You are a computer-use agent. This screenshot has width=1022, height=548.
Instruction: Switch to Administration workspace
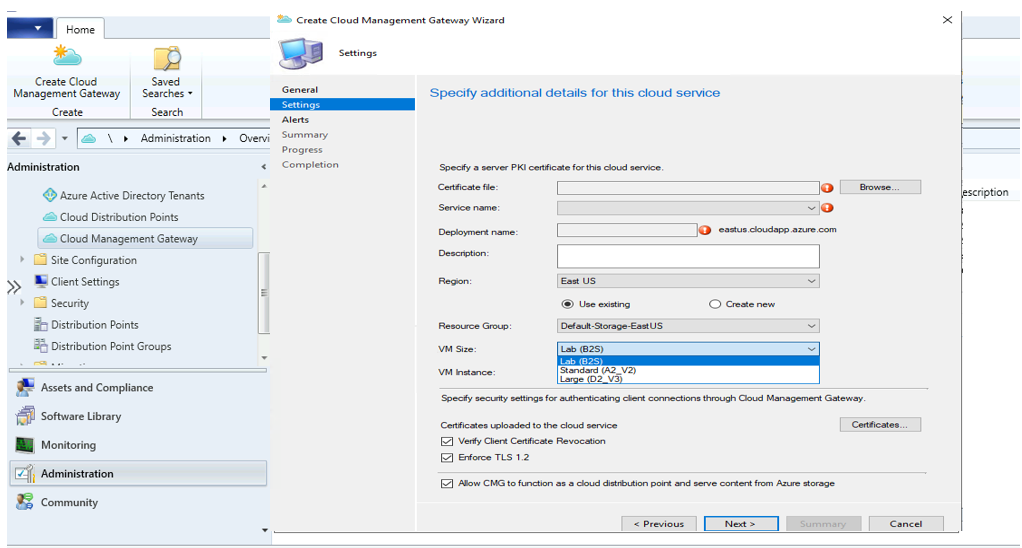(138, 474)
